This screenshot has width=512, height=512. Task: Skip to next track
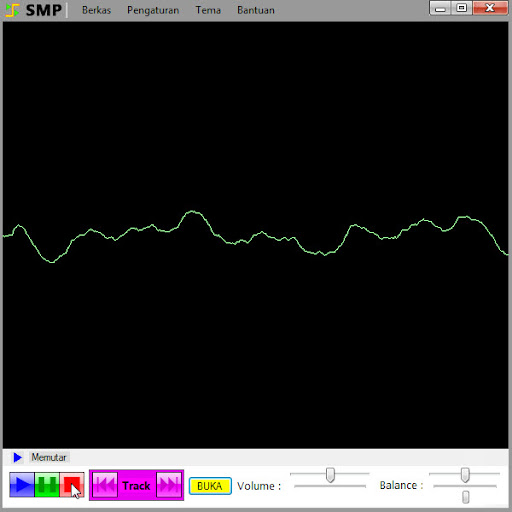[x=169, y=485]
